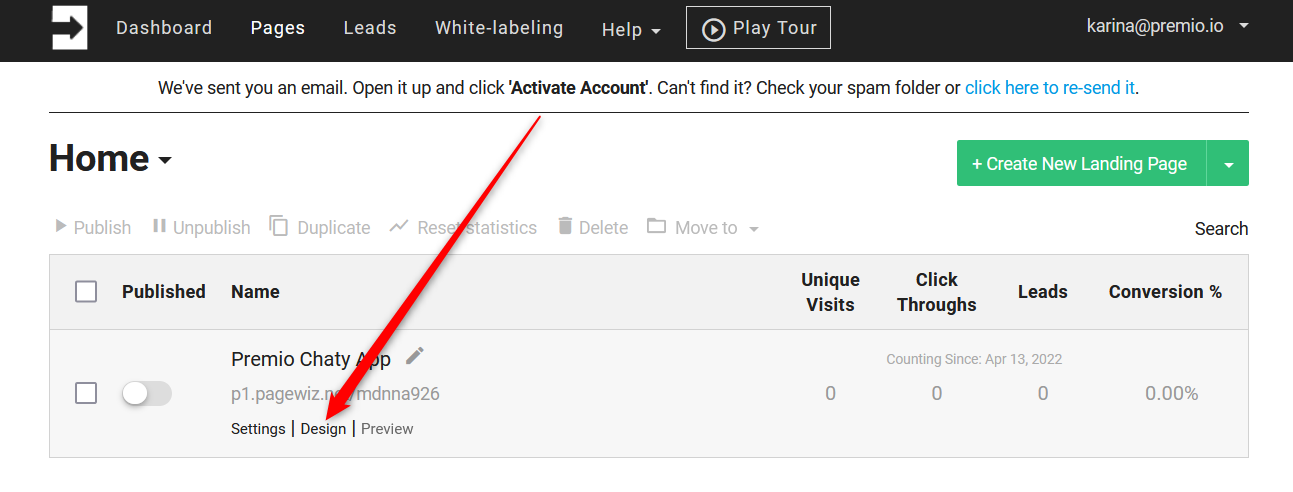Image resolution: width=1293 pixels, height=492 pixels.
Task: Go to the White-labeling page
Action: click(499, 28)
